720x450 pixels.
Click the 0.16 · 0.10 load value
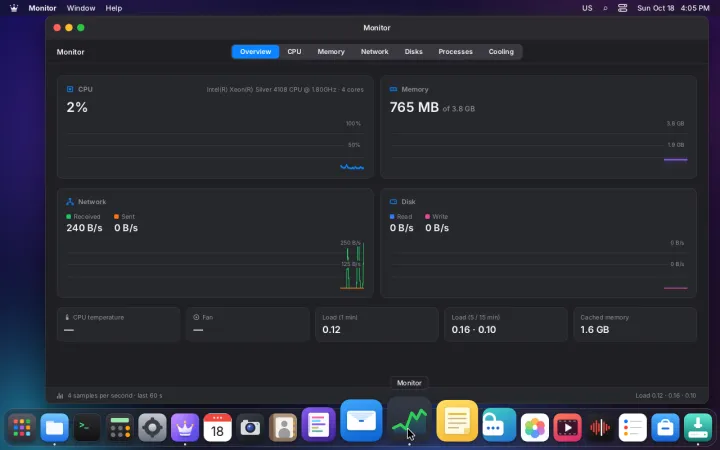pyautogui.click(x=473, y=330)
